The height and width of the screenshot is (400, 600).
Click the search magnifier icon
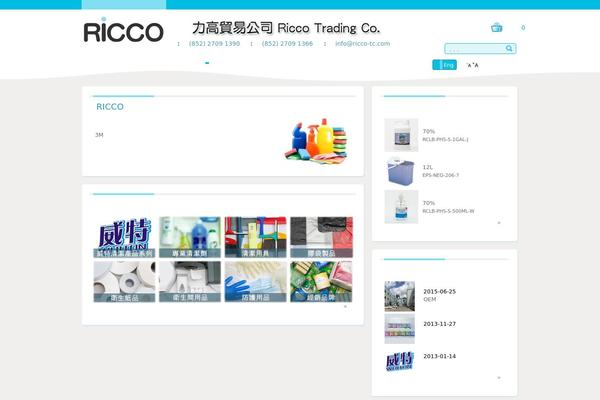(509, 48)
